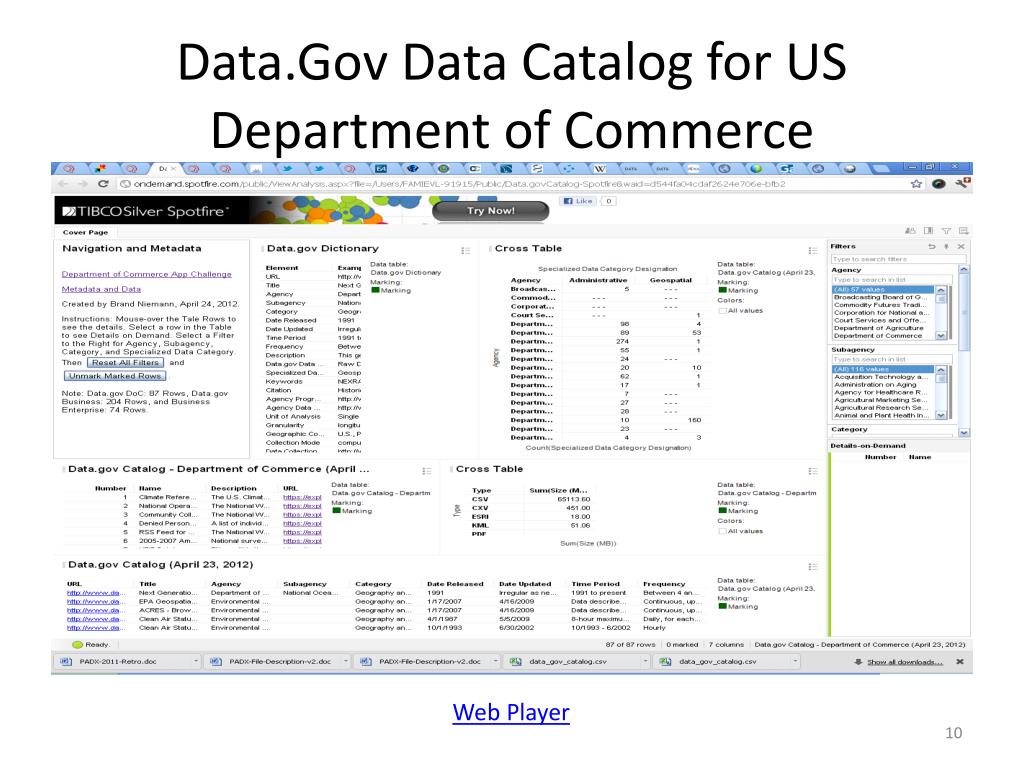Open the Web Player link

tap(511, 712)
